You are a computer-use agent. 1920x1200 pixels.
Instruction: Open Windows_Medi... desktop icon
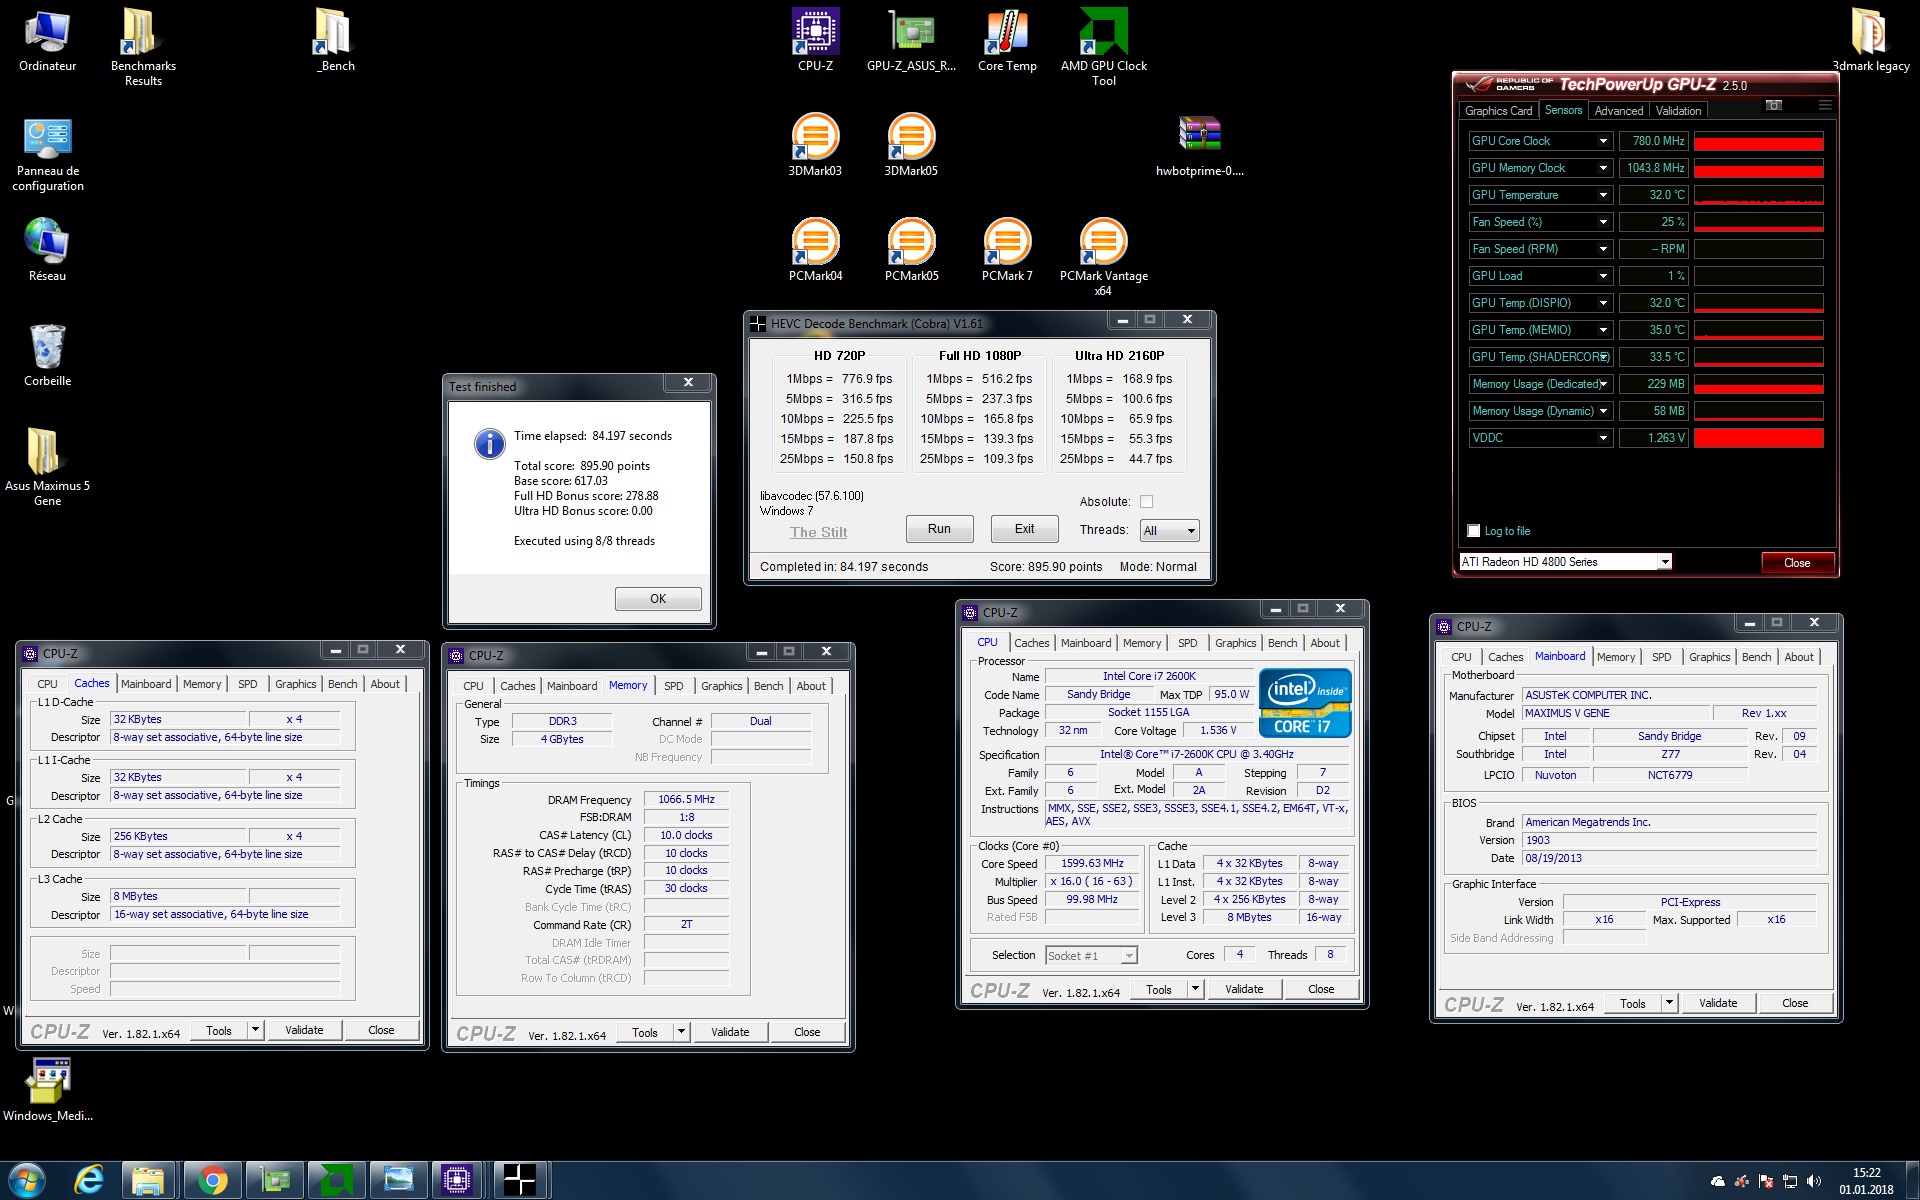pyautogui.click(x=47, y=1091)
